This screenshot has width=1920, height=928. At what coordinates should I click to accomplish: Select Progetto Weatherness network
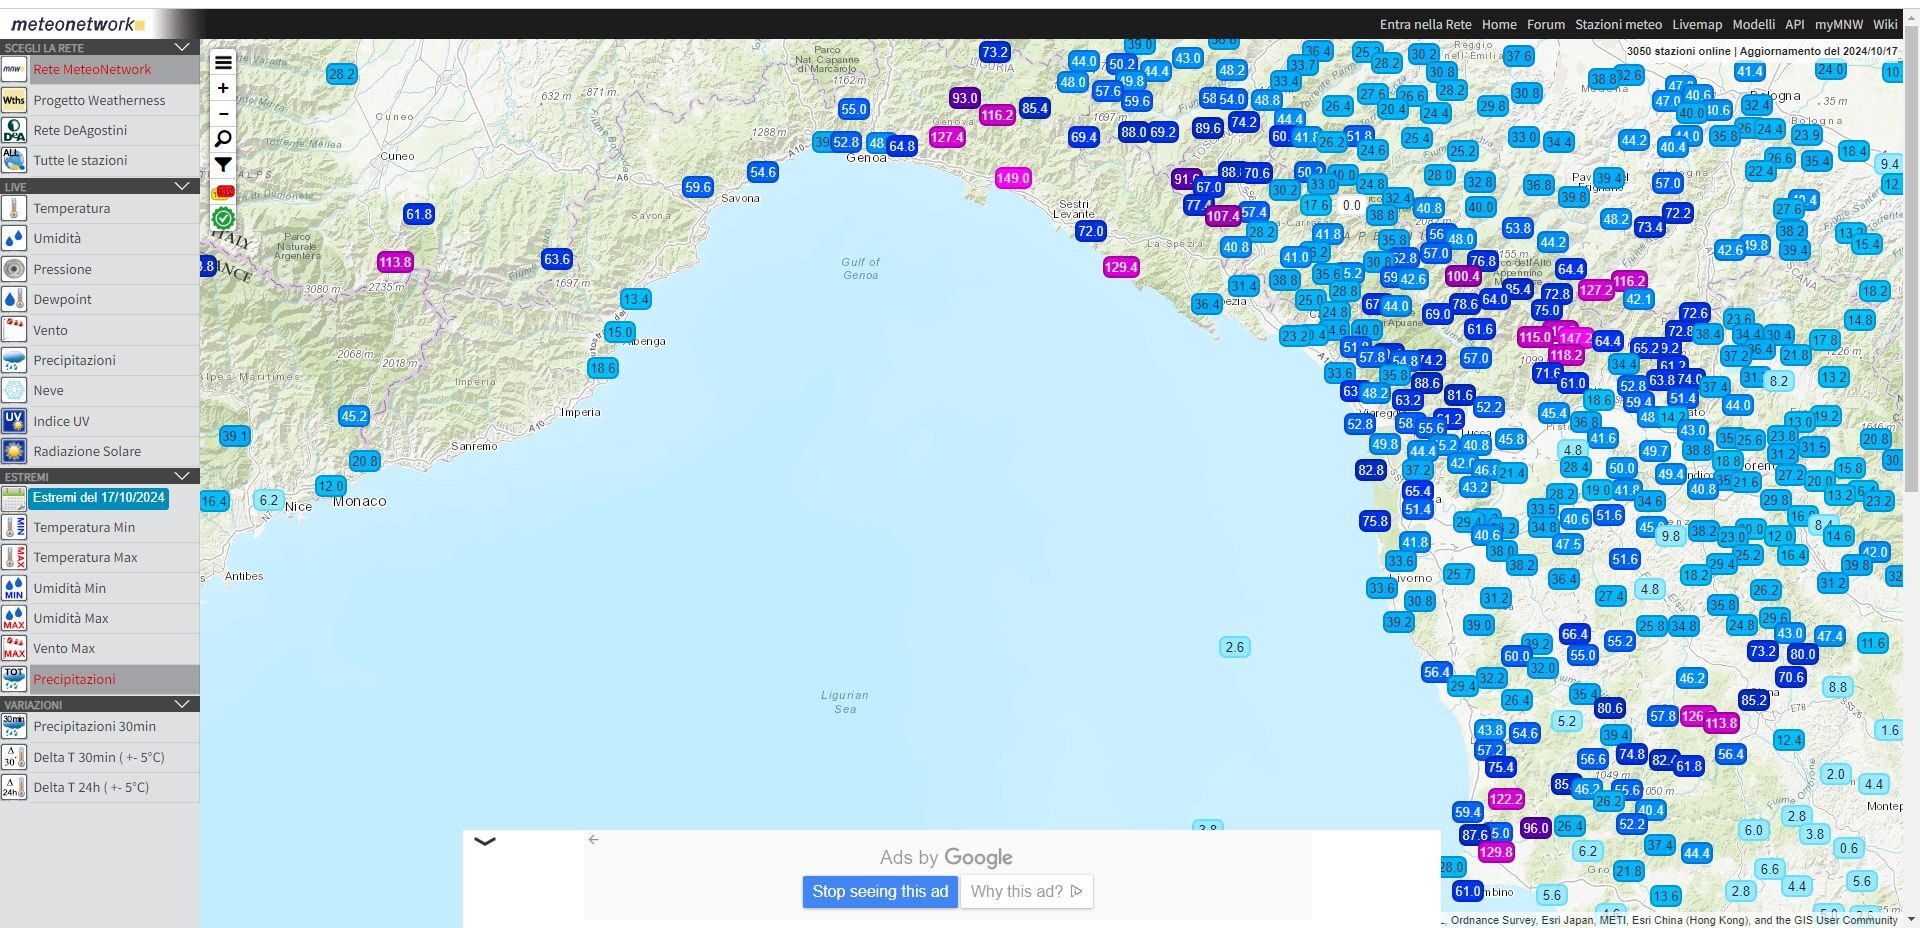100,100
